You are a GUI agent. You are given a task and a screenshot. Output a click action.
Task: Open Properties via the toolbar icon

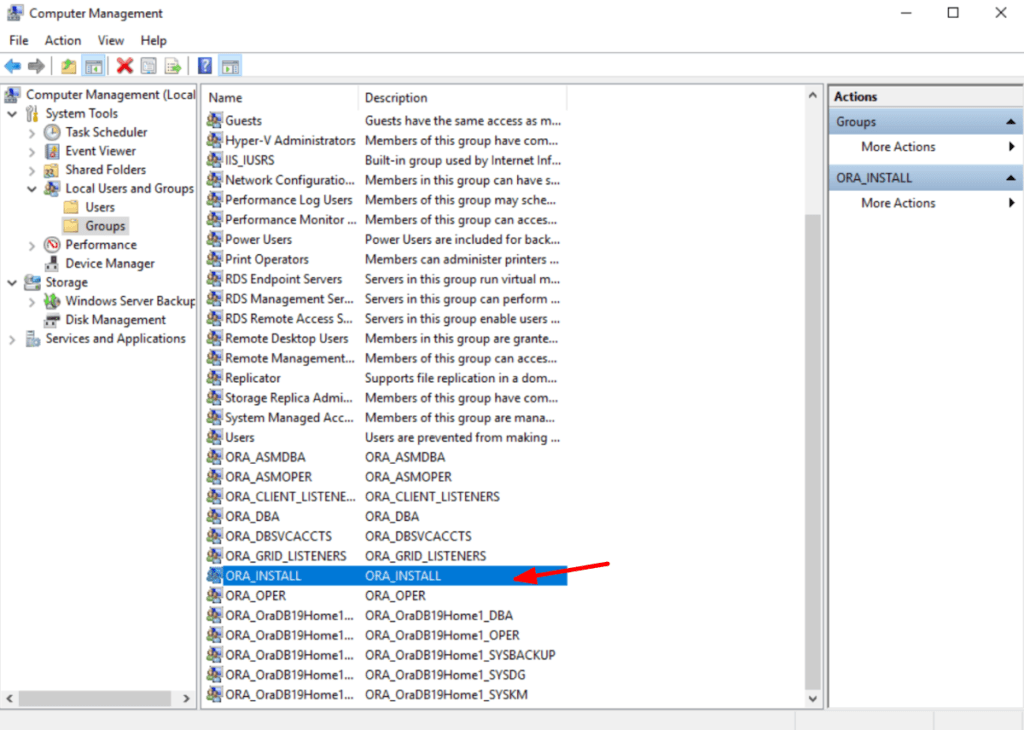149,66
